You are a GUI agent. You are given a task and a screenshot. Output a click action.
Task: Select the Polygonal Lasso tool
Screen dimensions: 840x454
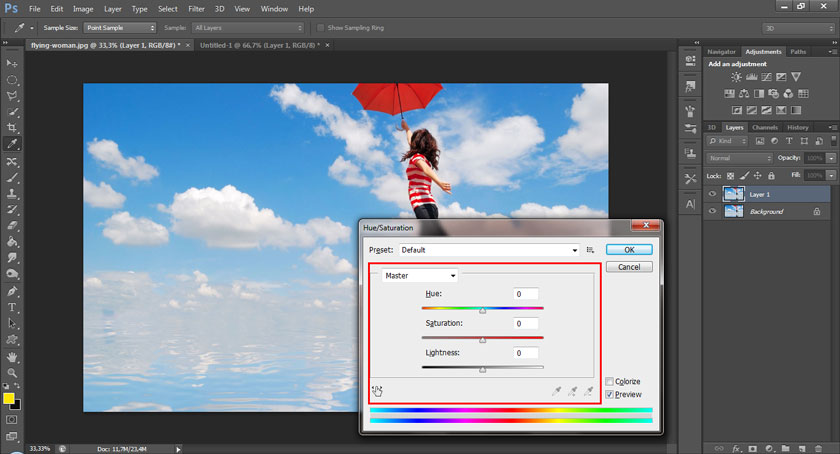12,96
